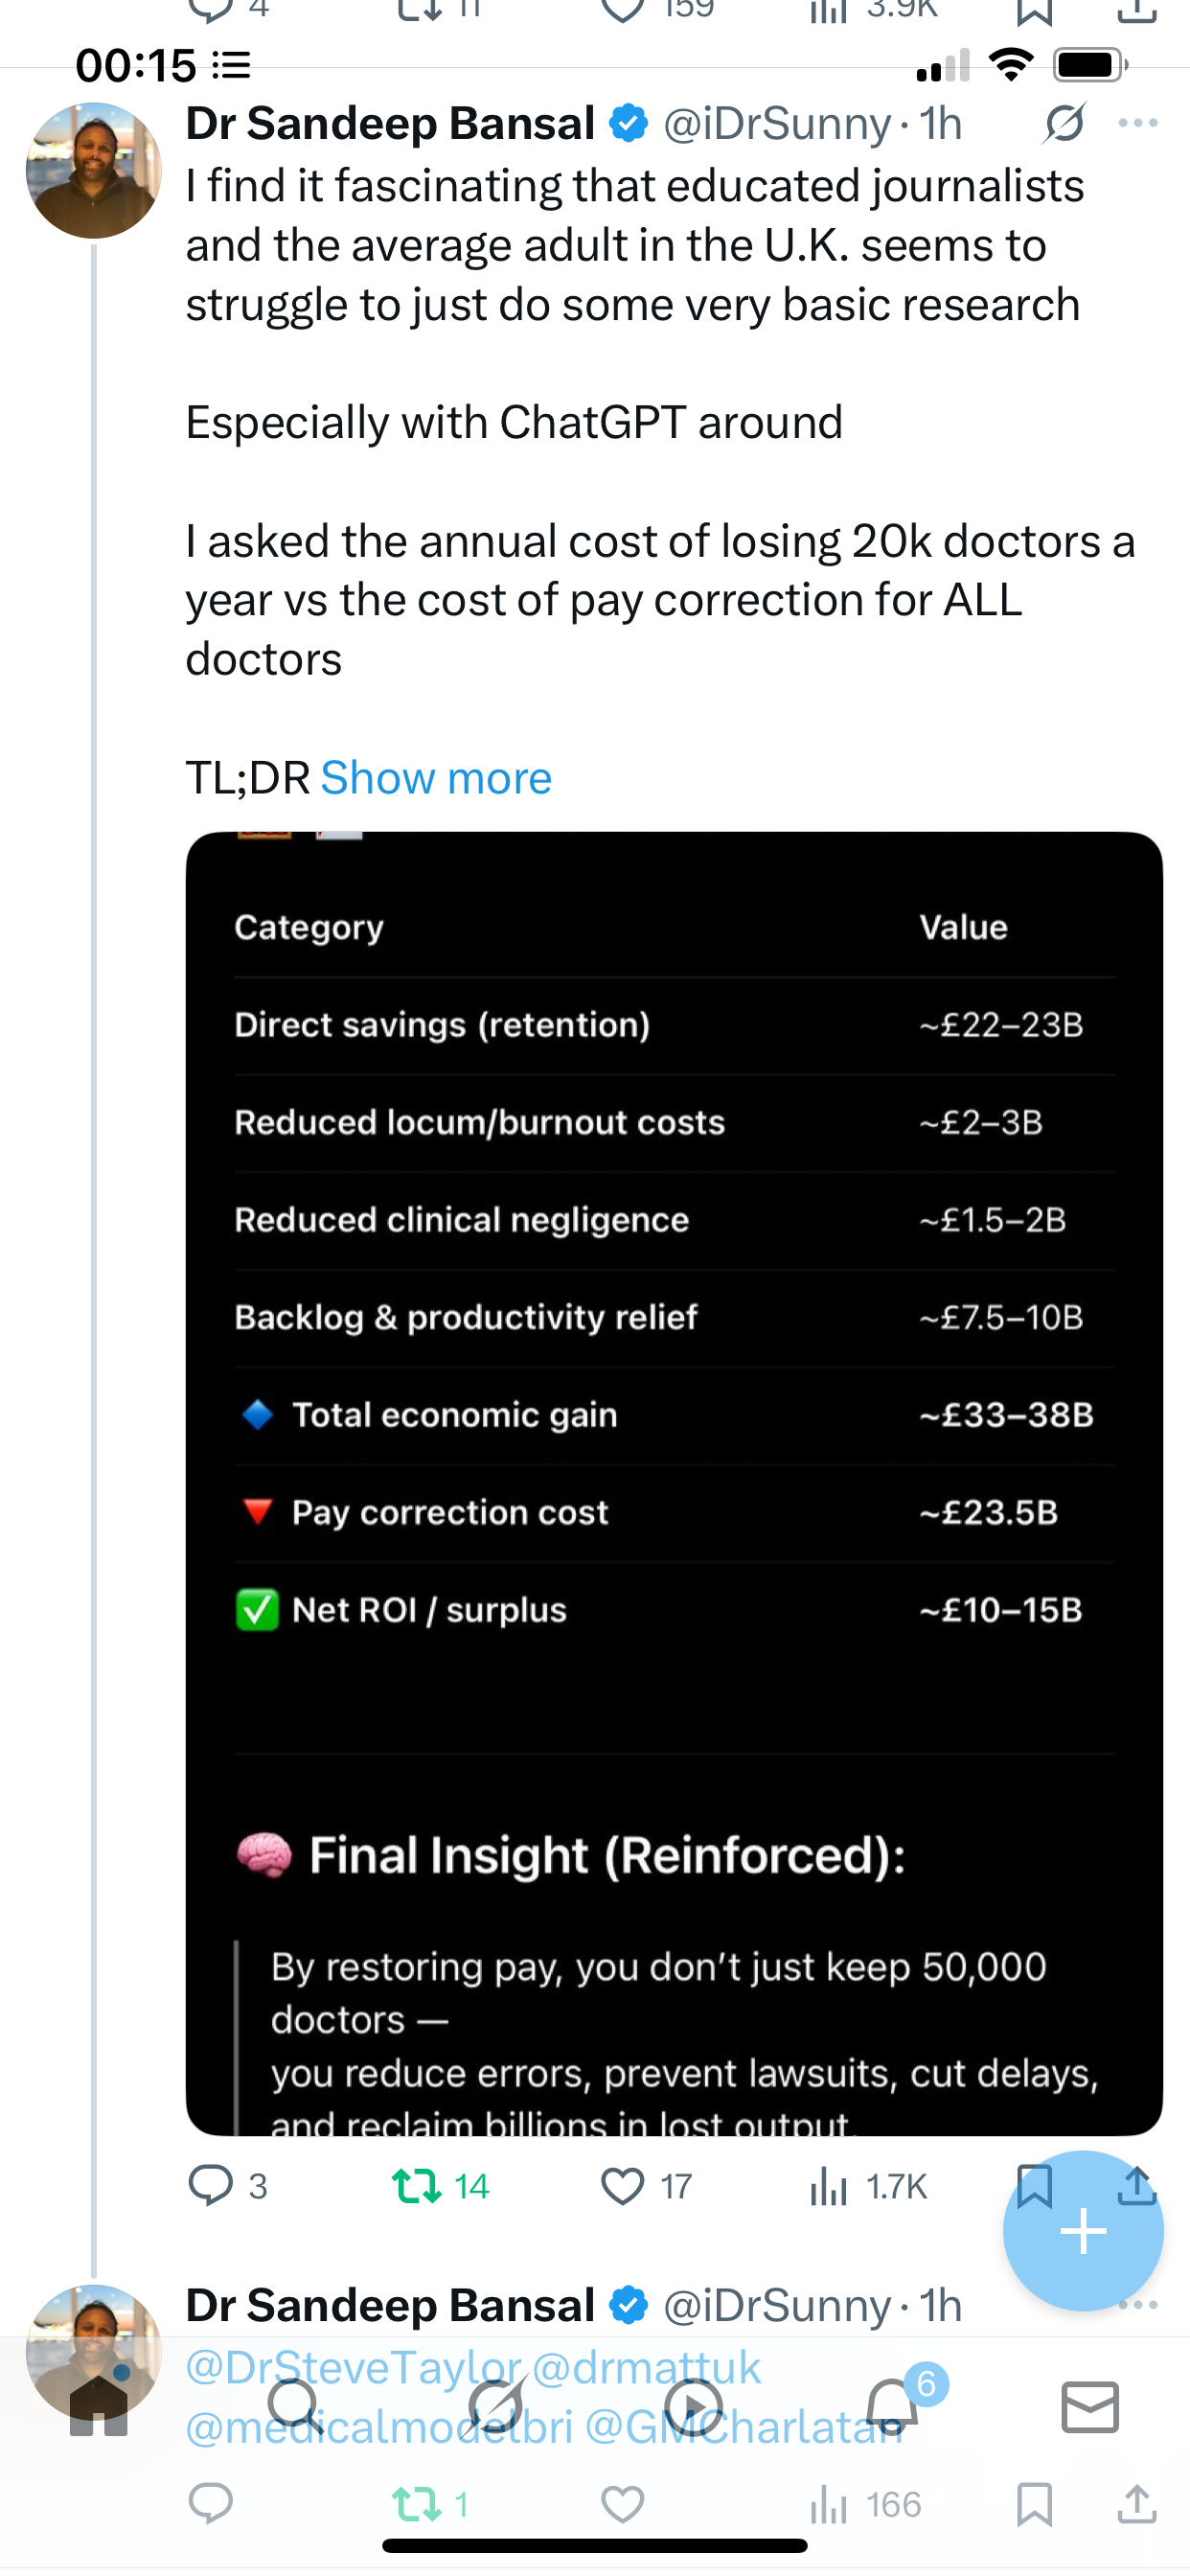The height and width of the screenshot is (2576, 1190).
Task: Open the more options ellipsis on first tweet
Action: [x=1138, y=124]
